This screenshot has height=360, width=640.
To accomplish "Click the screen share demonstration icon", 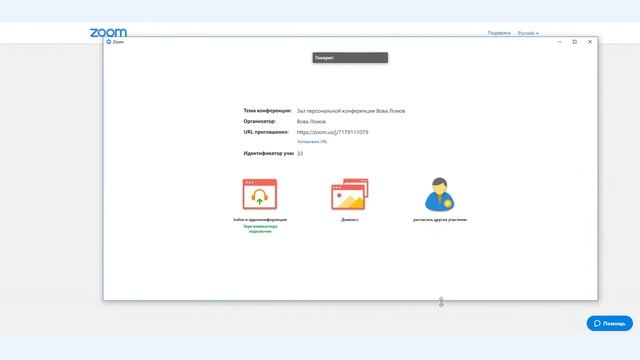I will pos(350,194).
